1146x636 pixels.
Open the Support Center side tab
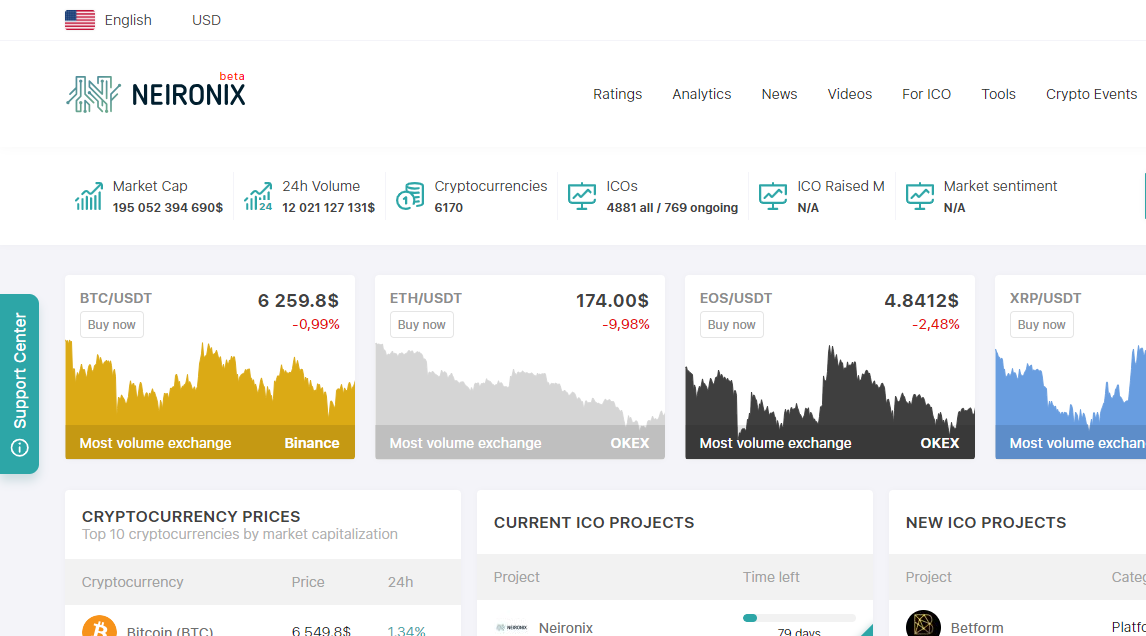tap(20, 384)
